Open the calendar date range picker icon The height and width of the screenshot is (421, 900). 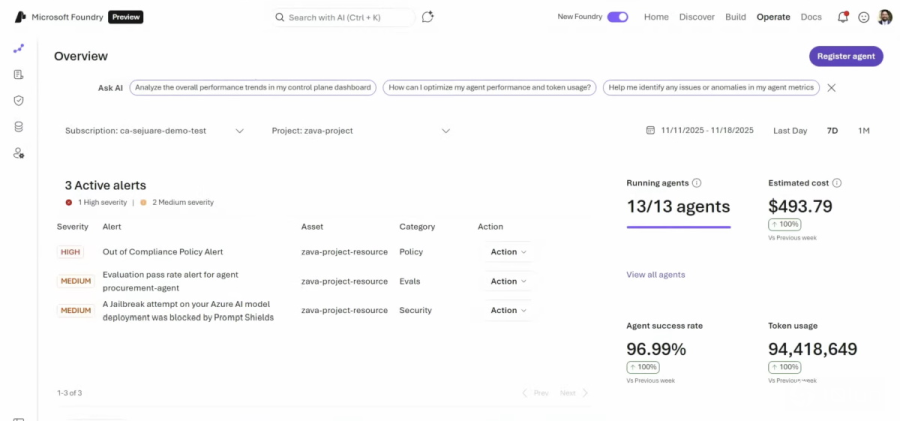[650, 131]
